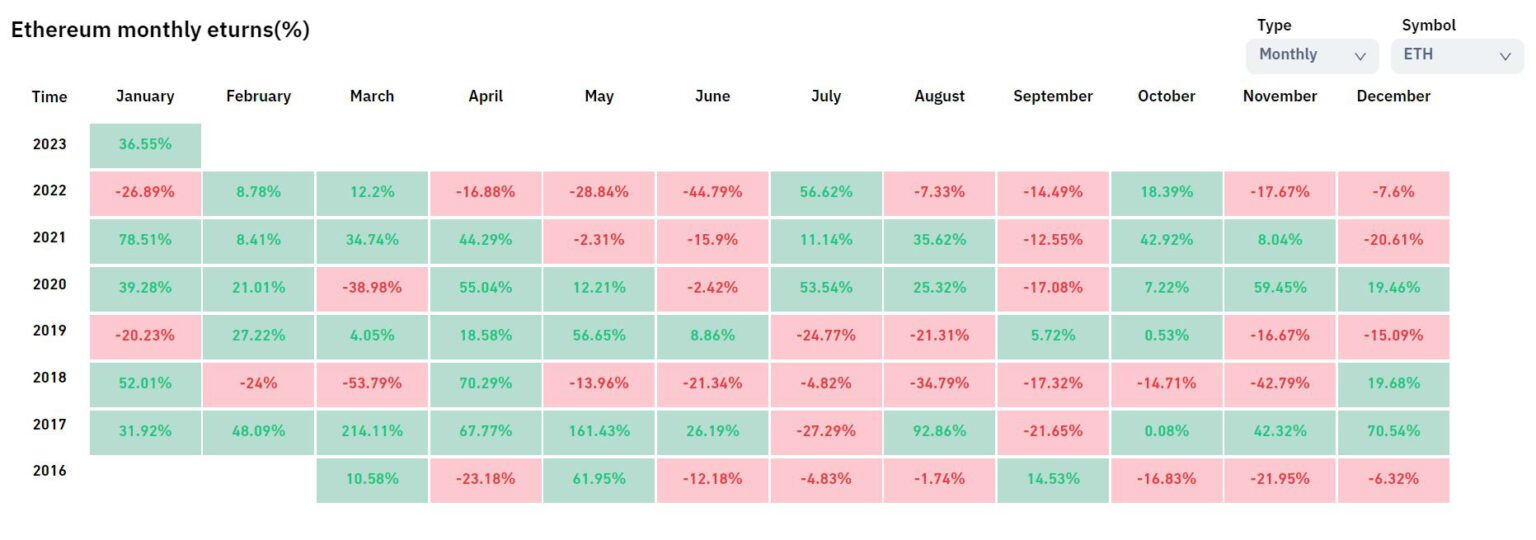Click the chevron arrow in the ETH selector

tap(1504, 56)
